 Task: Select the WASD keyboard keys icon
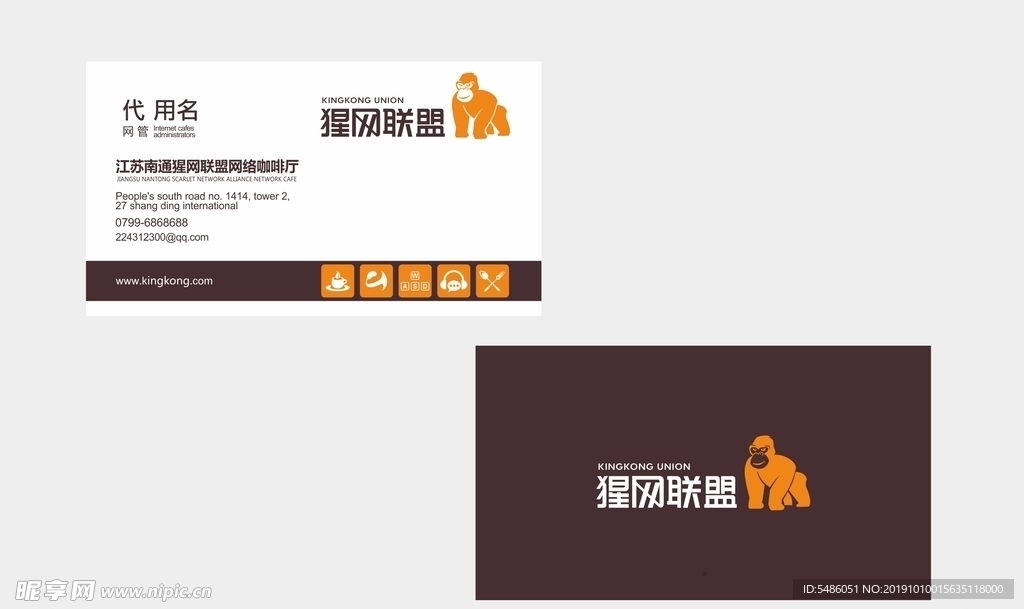coord(415,281)
